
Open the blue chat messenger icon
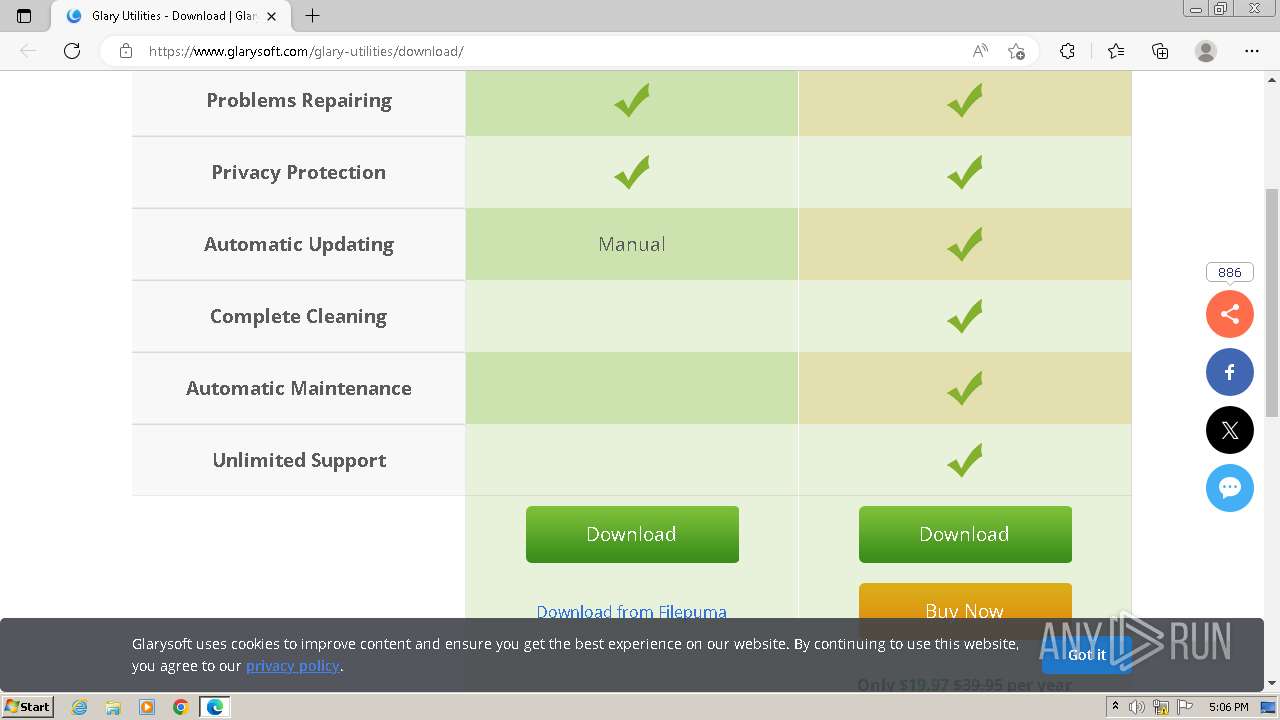click(x=1230, y=488)
